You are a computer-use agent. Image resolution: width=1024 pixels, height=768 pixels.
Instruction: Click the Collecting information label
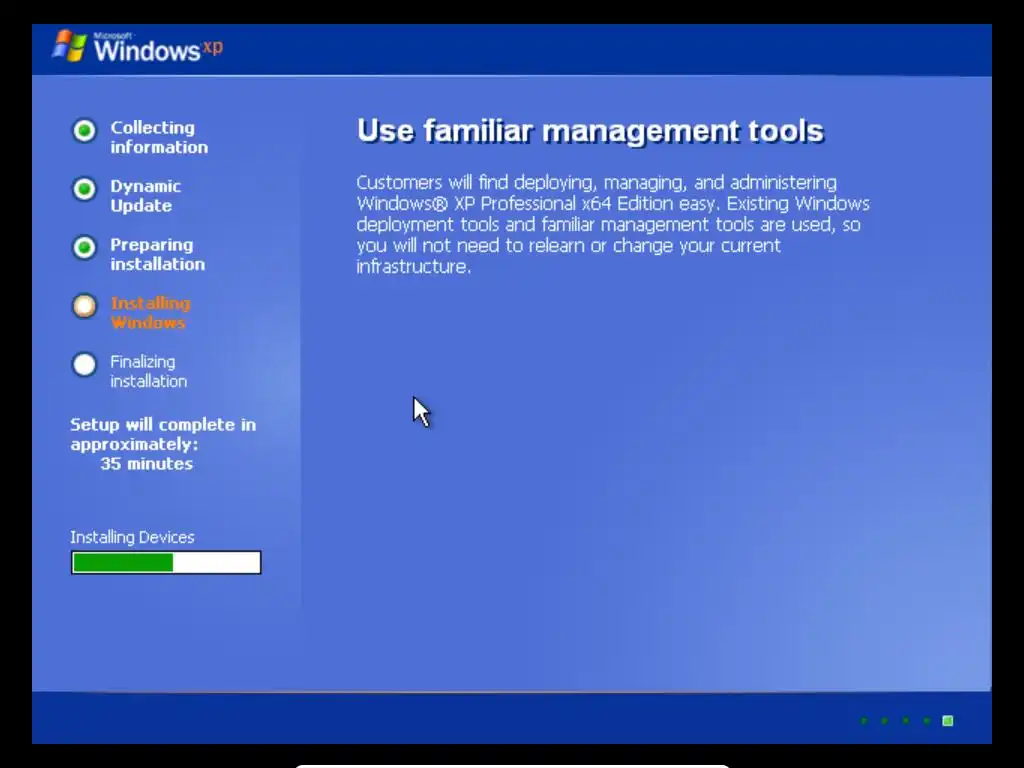[x=159, y=137]
